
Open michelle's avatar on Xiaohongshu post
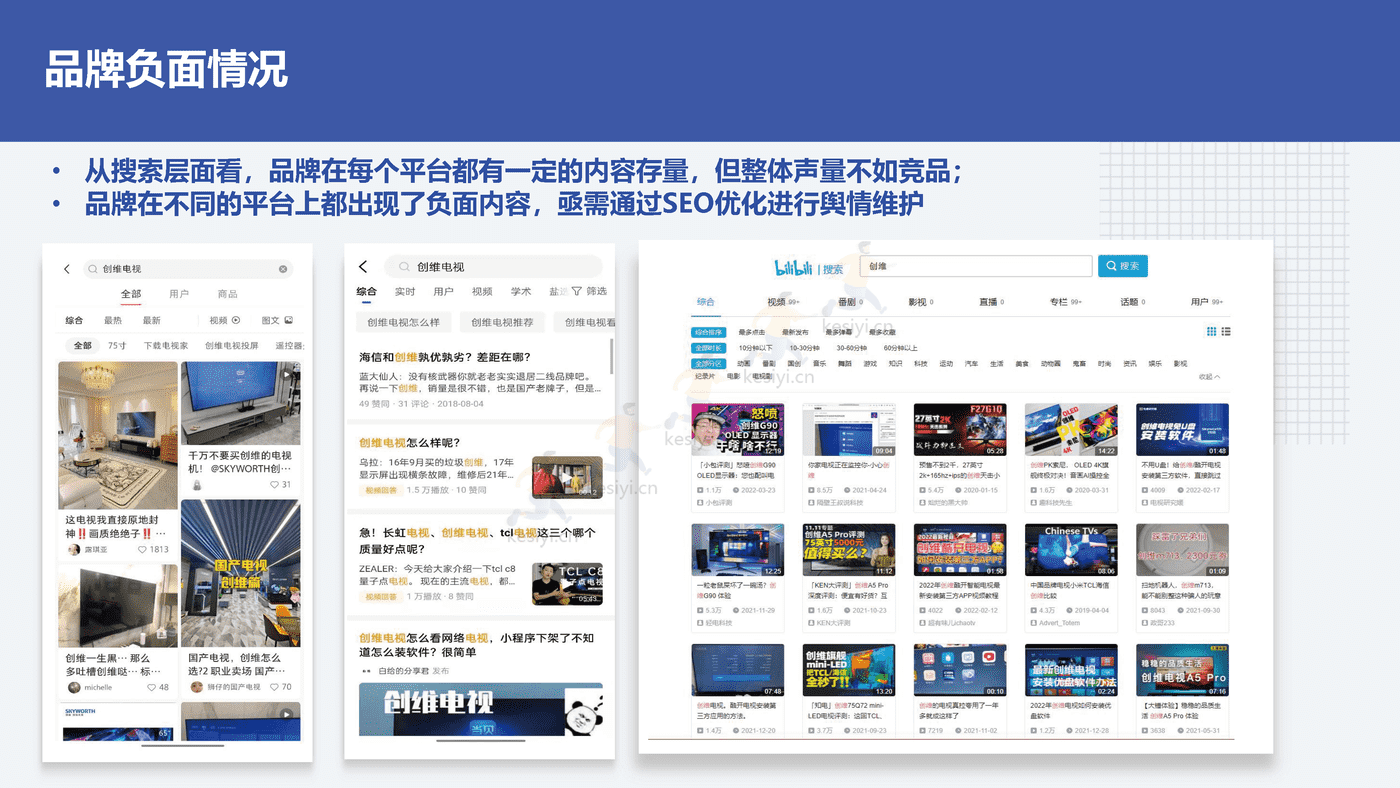(74, 688)
